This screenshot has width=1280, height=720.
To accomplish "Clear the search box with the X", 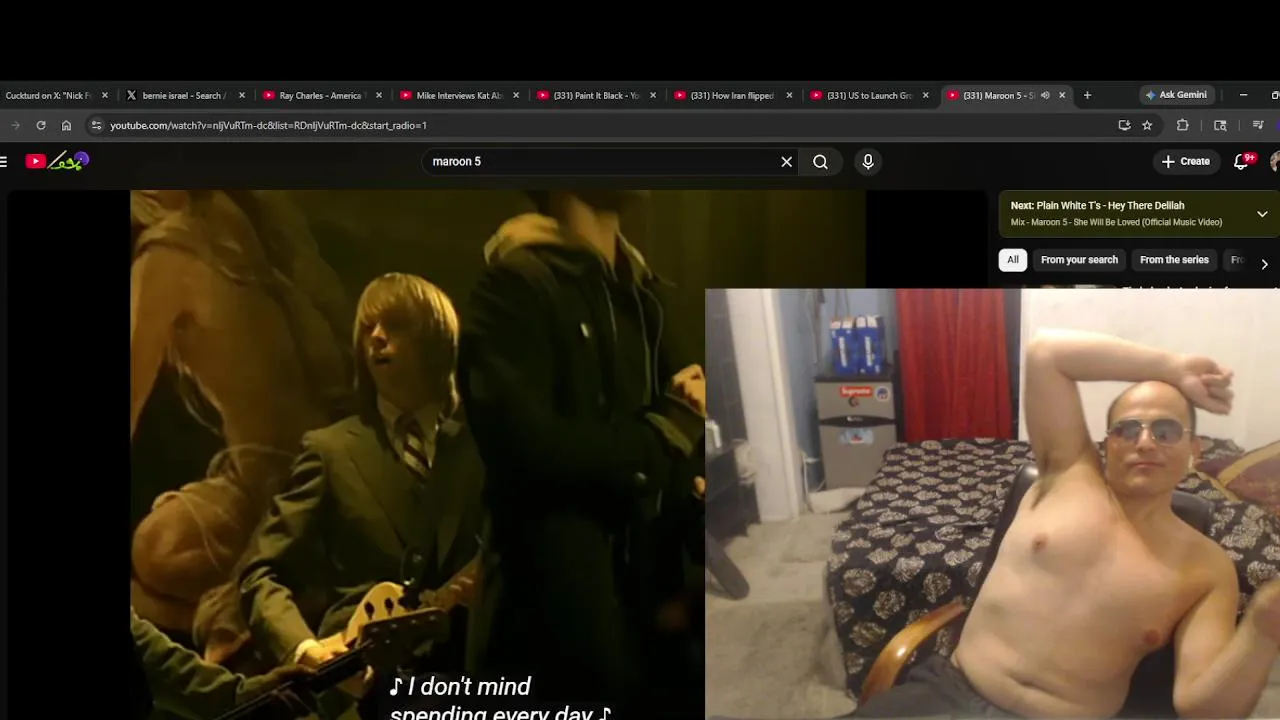I will point(786,161).
